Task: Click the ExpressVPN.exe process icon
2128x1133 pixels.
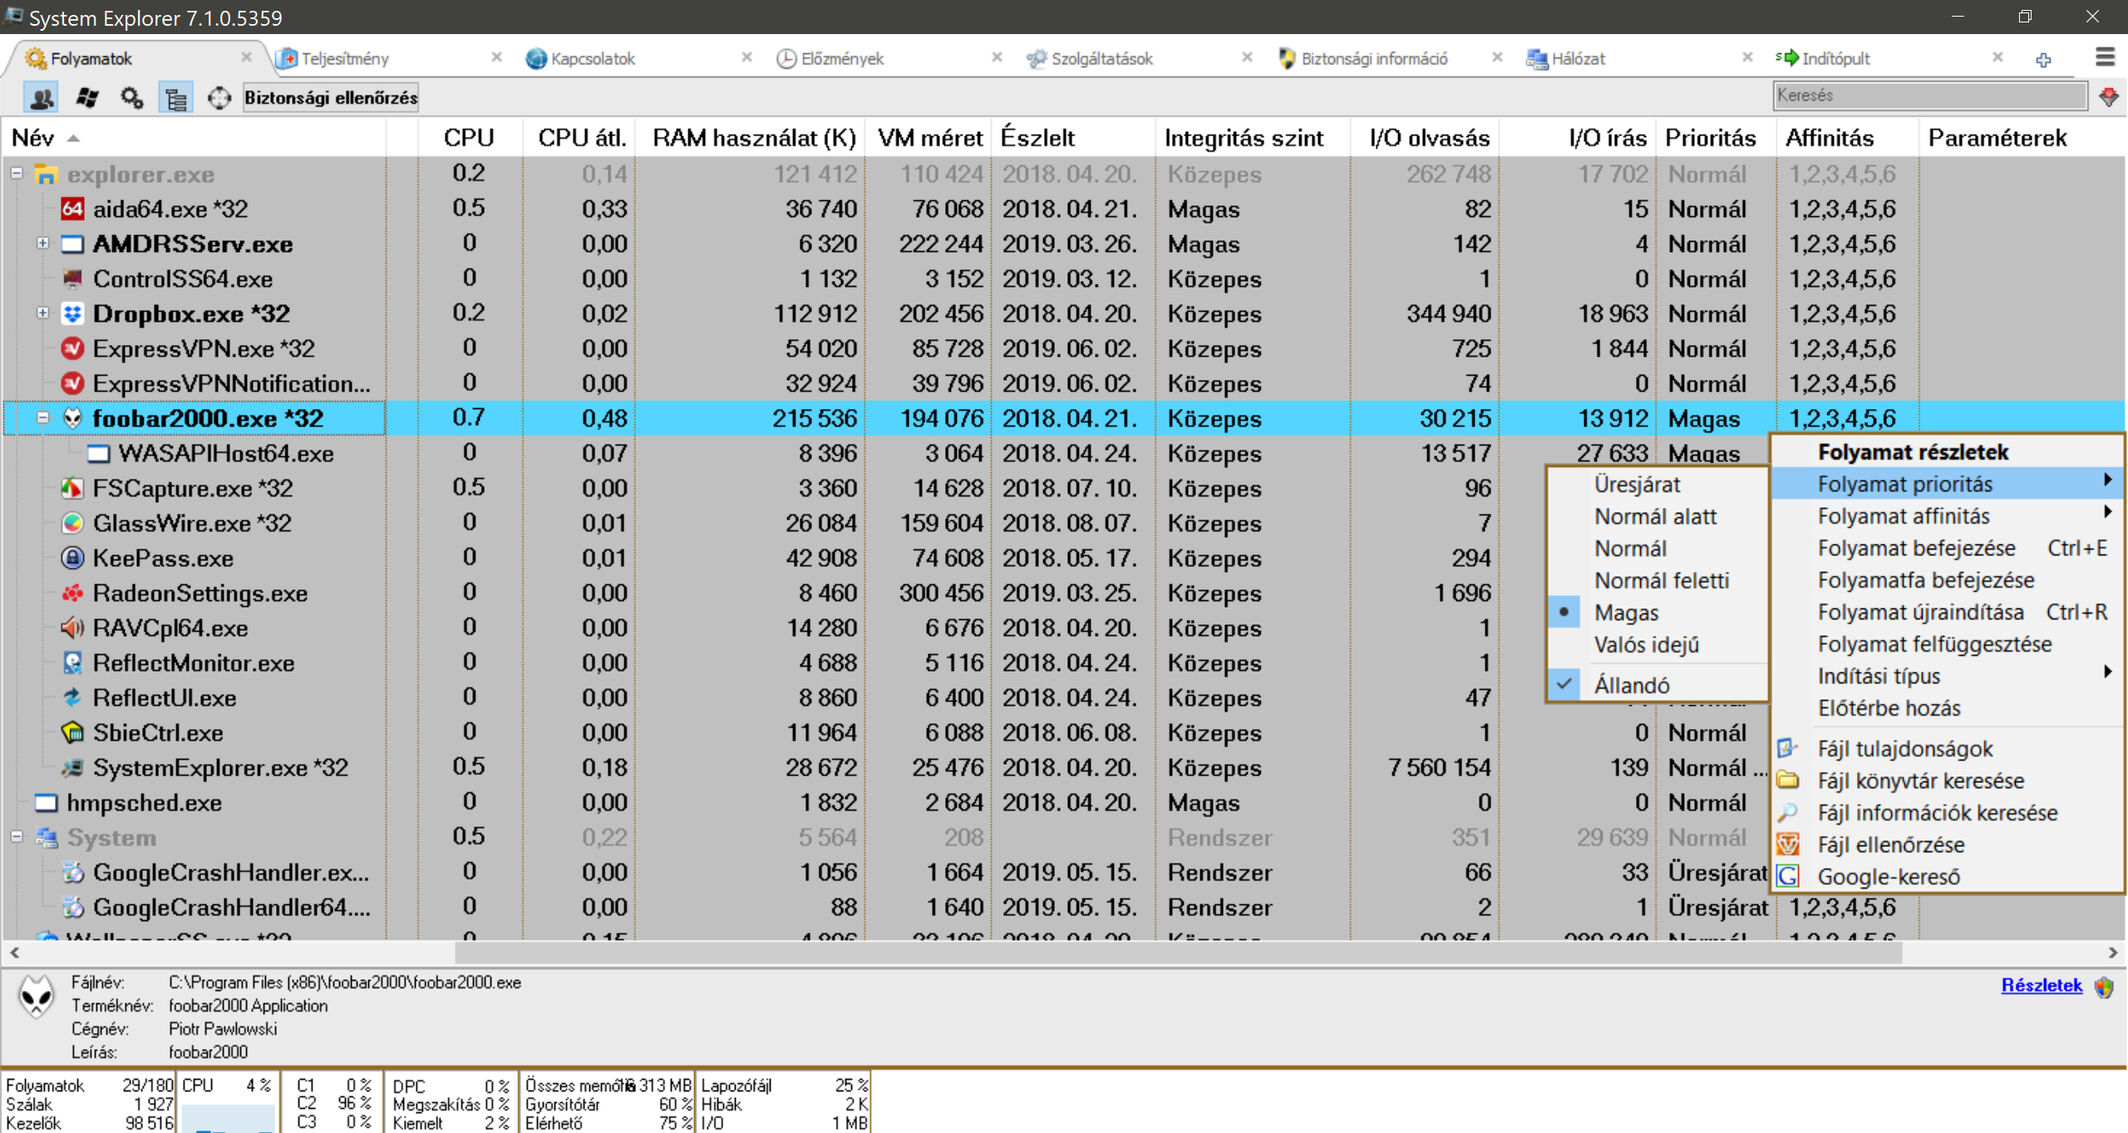Action: pyautogui.click(x=72, y=348)
